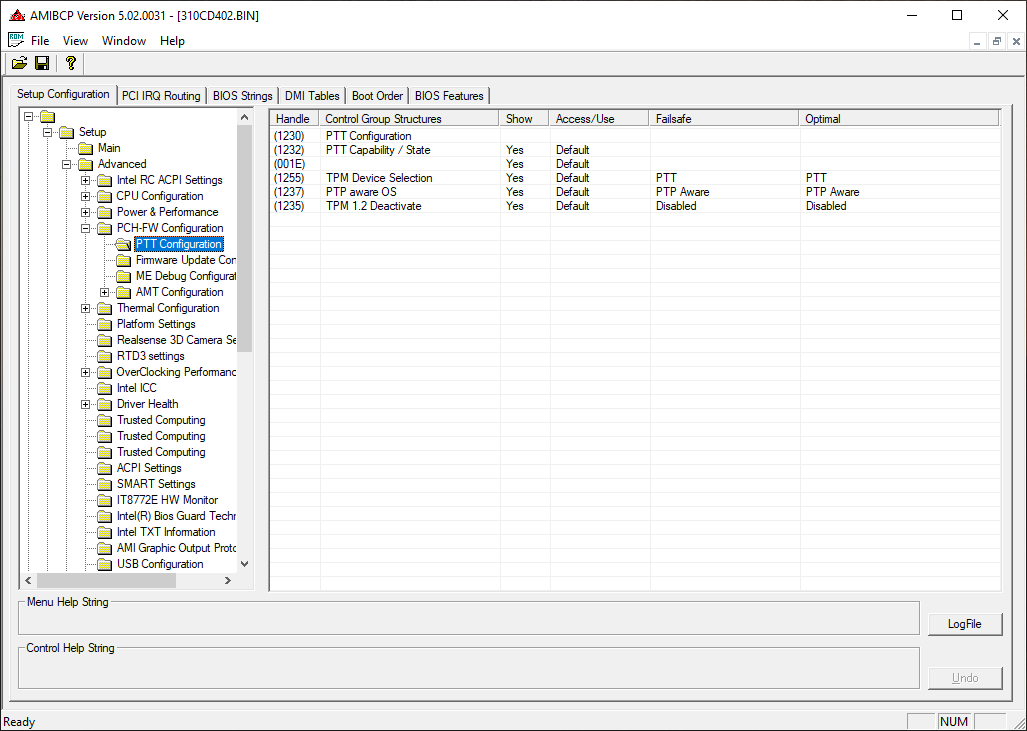The image size is (1027, 731).
Task: Collapse the Setup tree node
Action: tap(47, 132)
